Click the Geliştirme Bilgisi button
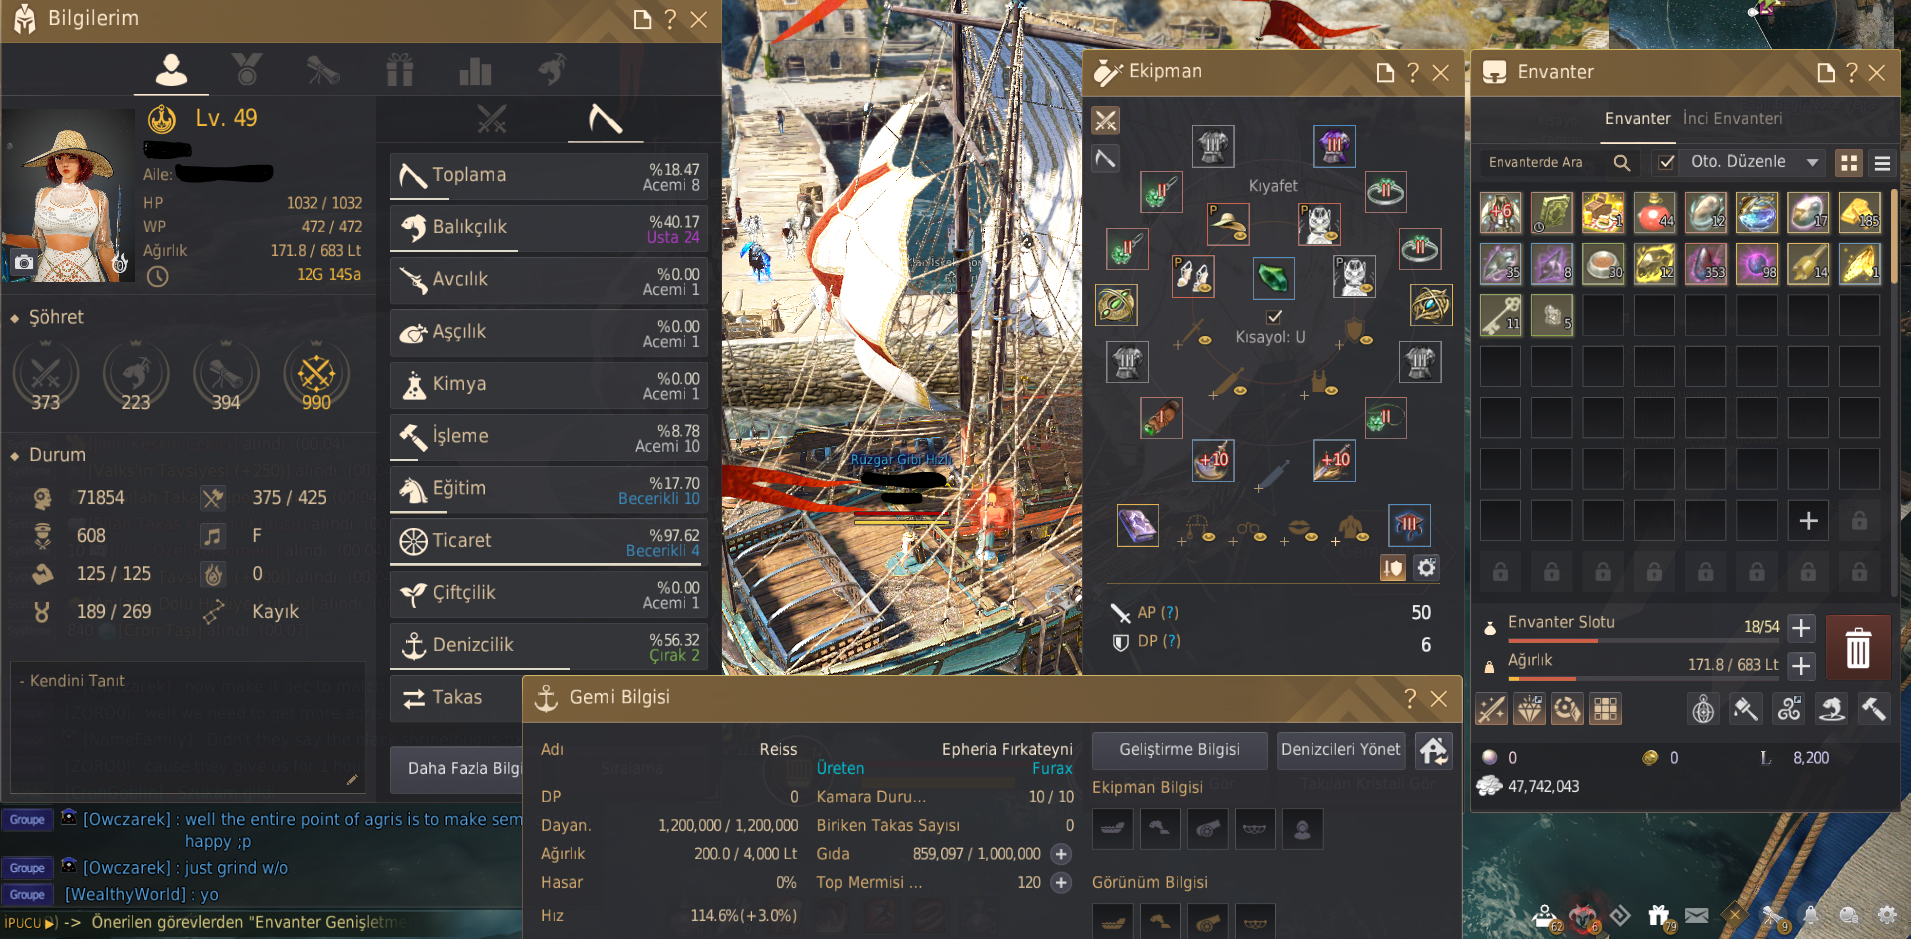 tap(1179, 750)
